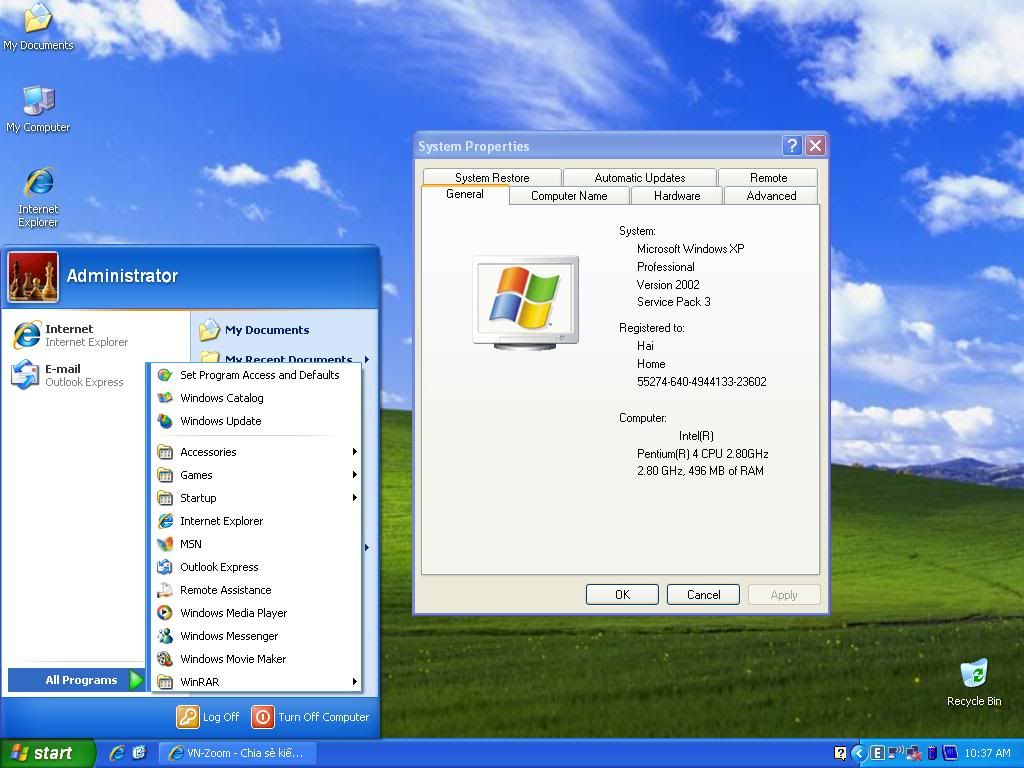This screenshot has width=1024, height=768.
Task: Switch to Automatic Updates tab
Action: pyautogui.click(x=639, y=178)
